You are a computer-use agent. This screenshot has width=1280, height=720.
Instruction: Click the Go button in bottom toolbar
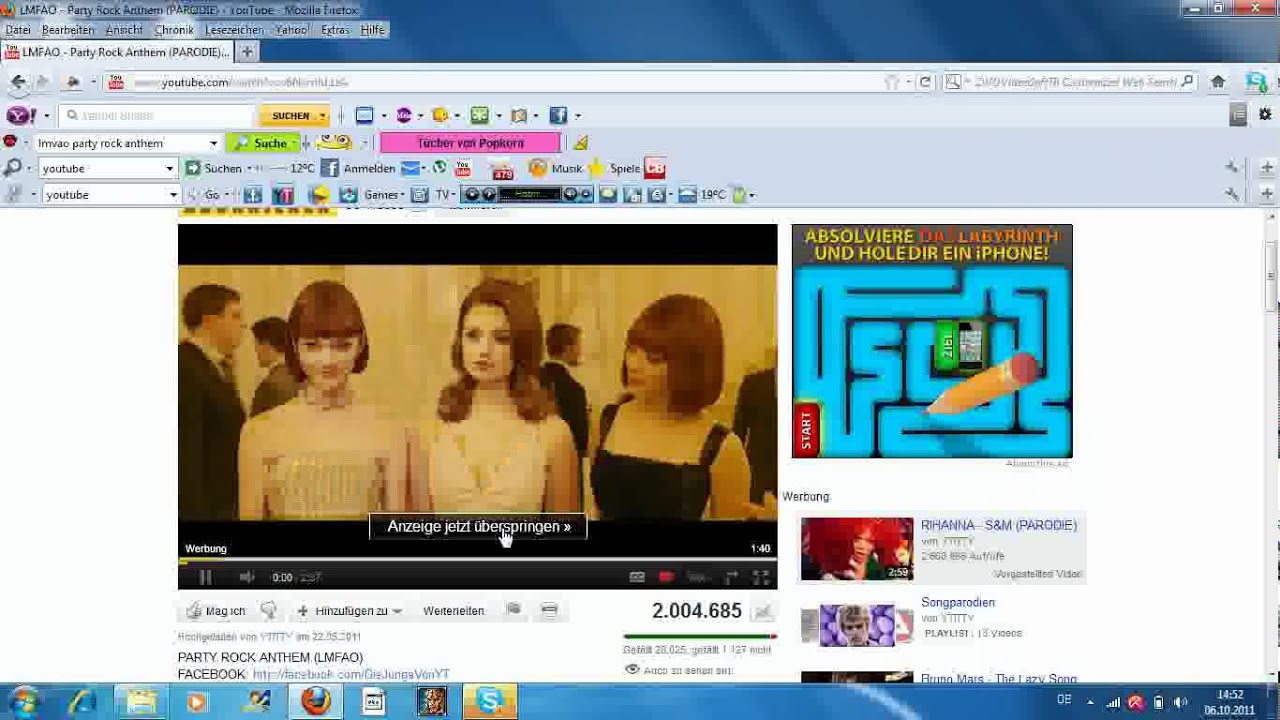pos(212,195)
